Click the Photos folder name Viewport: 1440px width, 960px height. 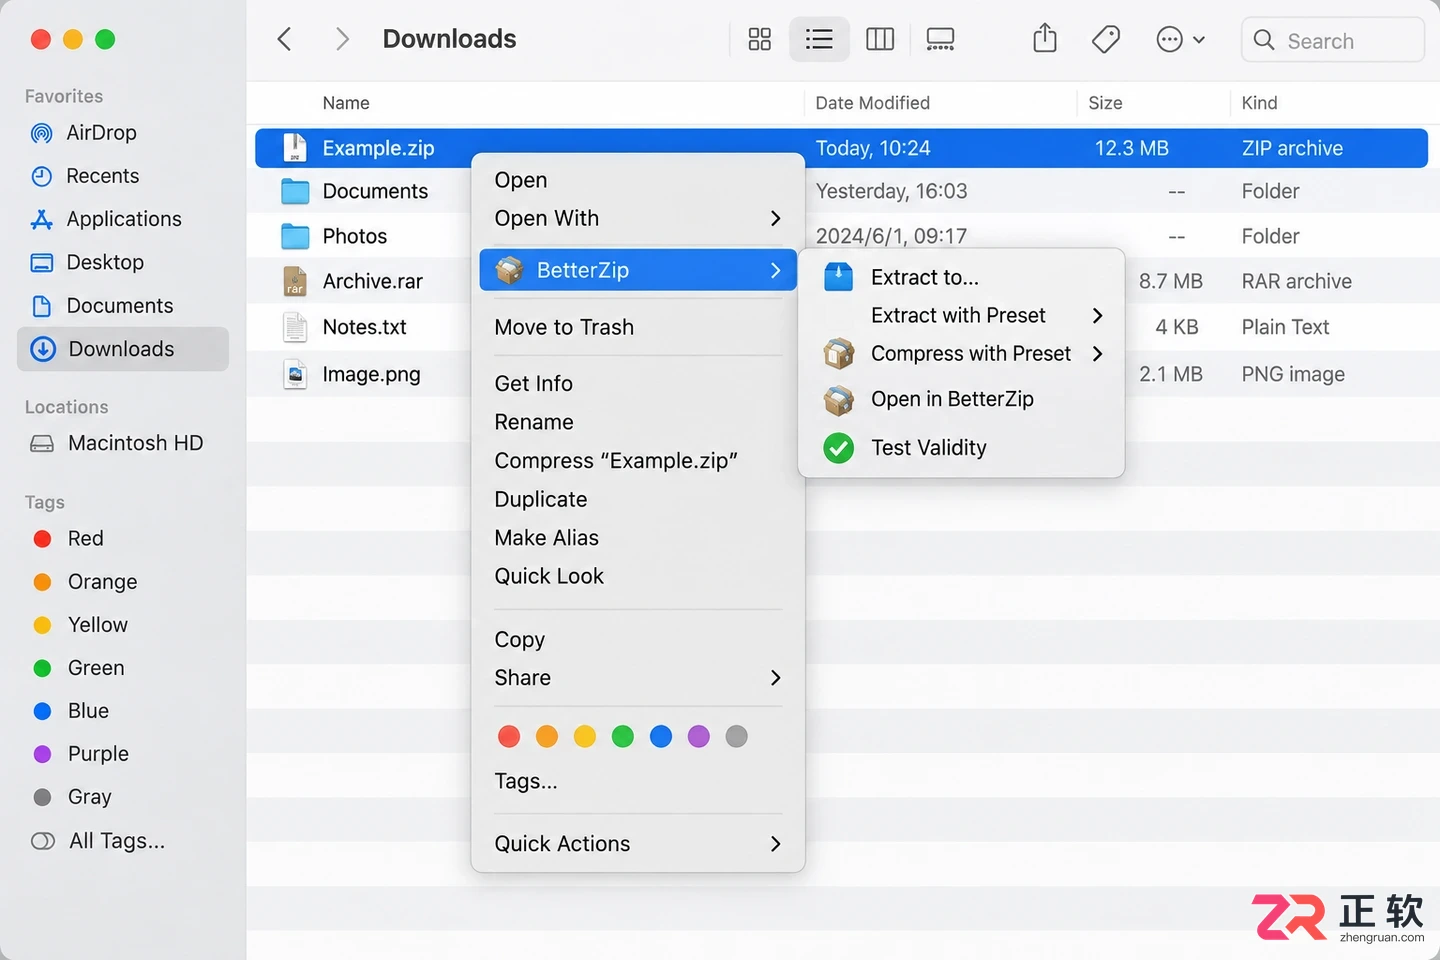coord(355,237)
